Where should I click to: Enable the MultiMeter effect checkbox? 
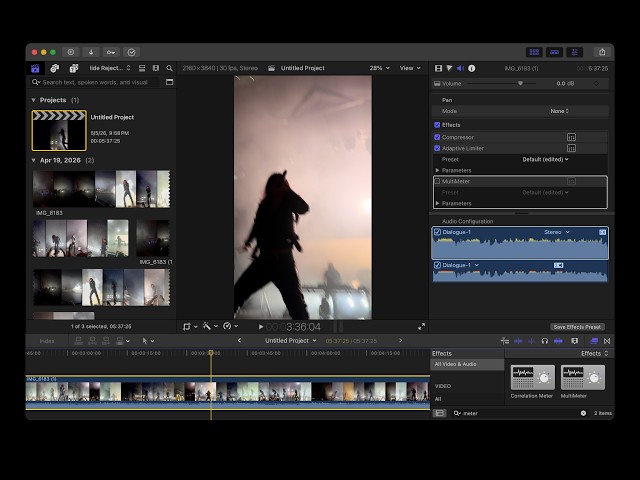coord(437,181)
